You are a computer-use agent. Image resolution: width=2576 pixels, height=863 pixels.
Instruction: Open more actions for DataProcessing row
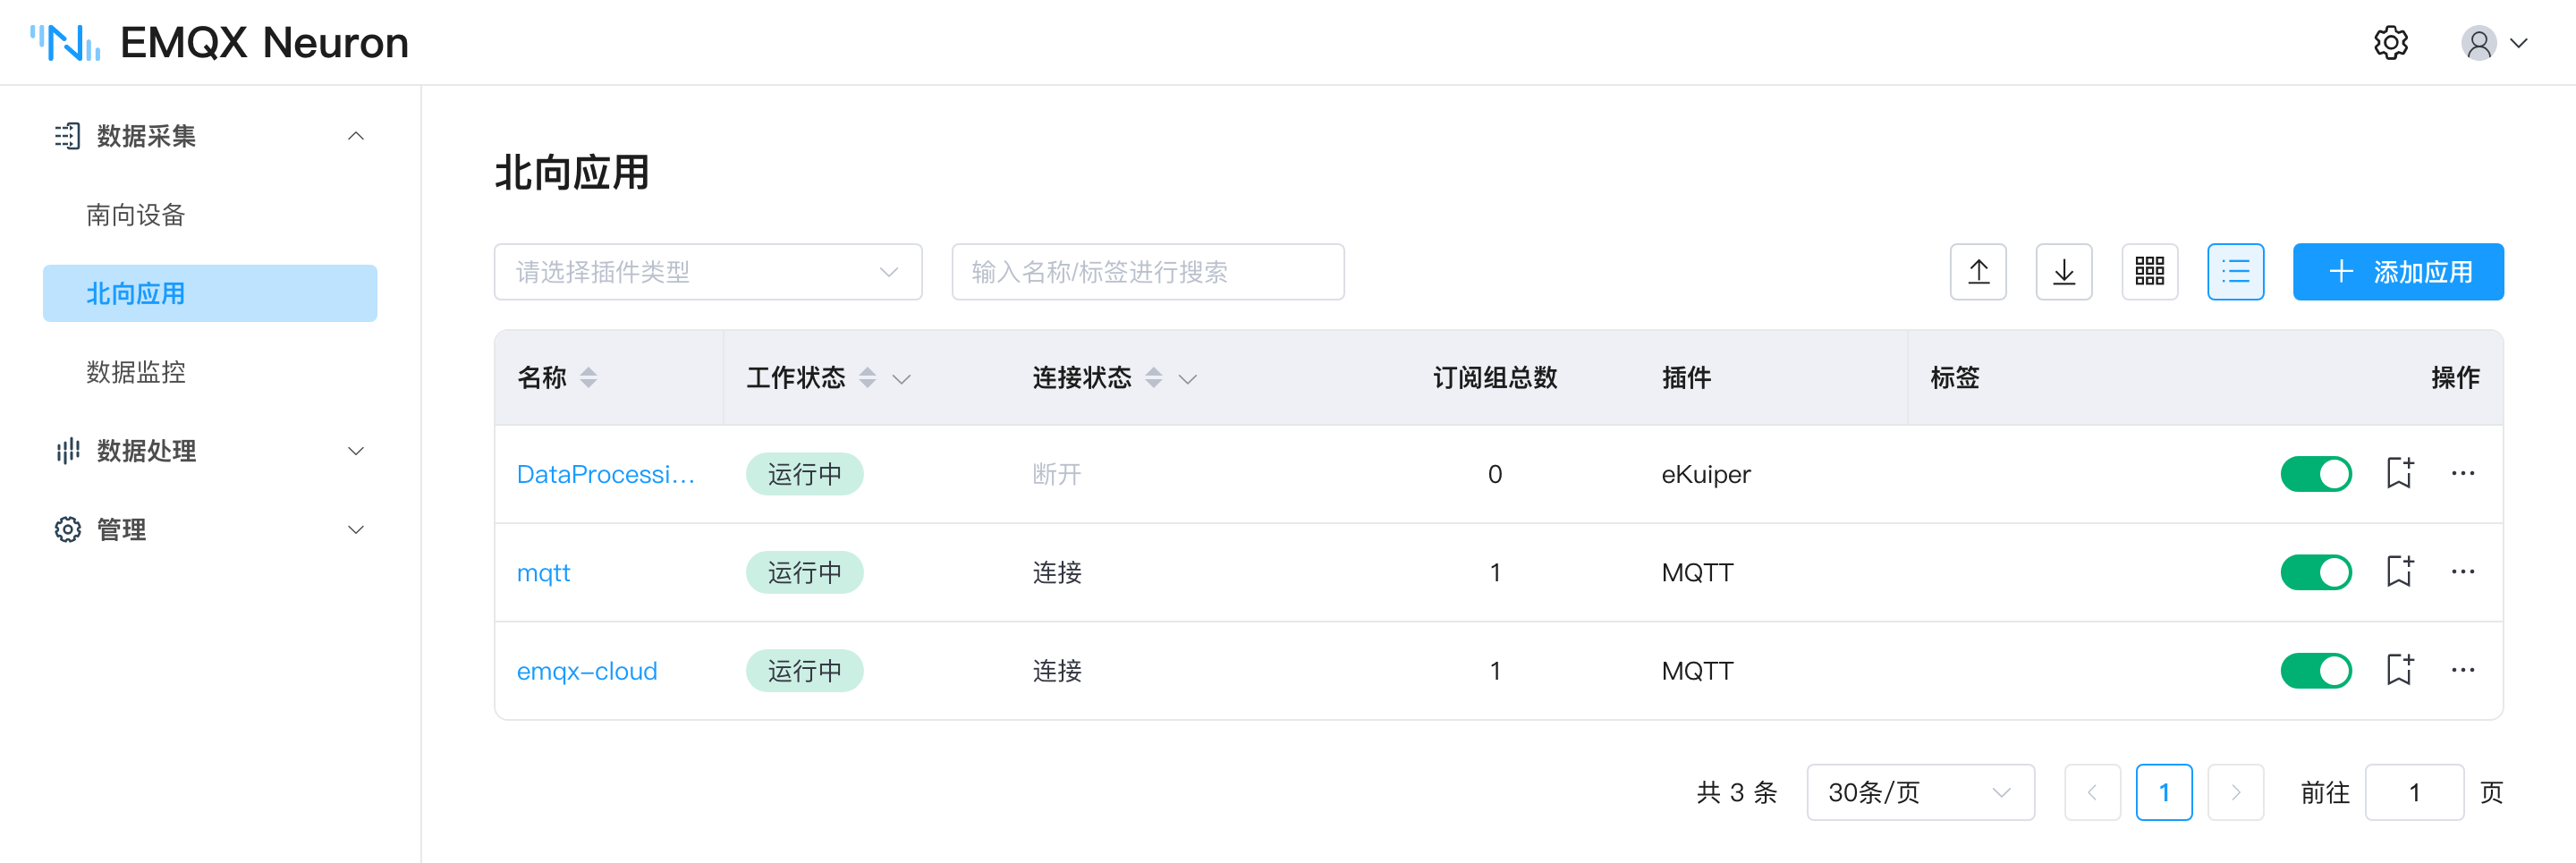tap(2463, 474)
